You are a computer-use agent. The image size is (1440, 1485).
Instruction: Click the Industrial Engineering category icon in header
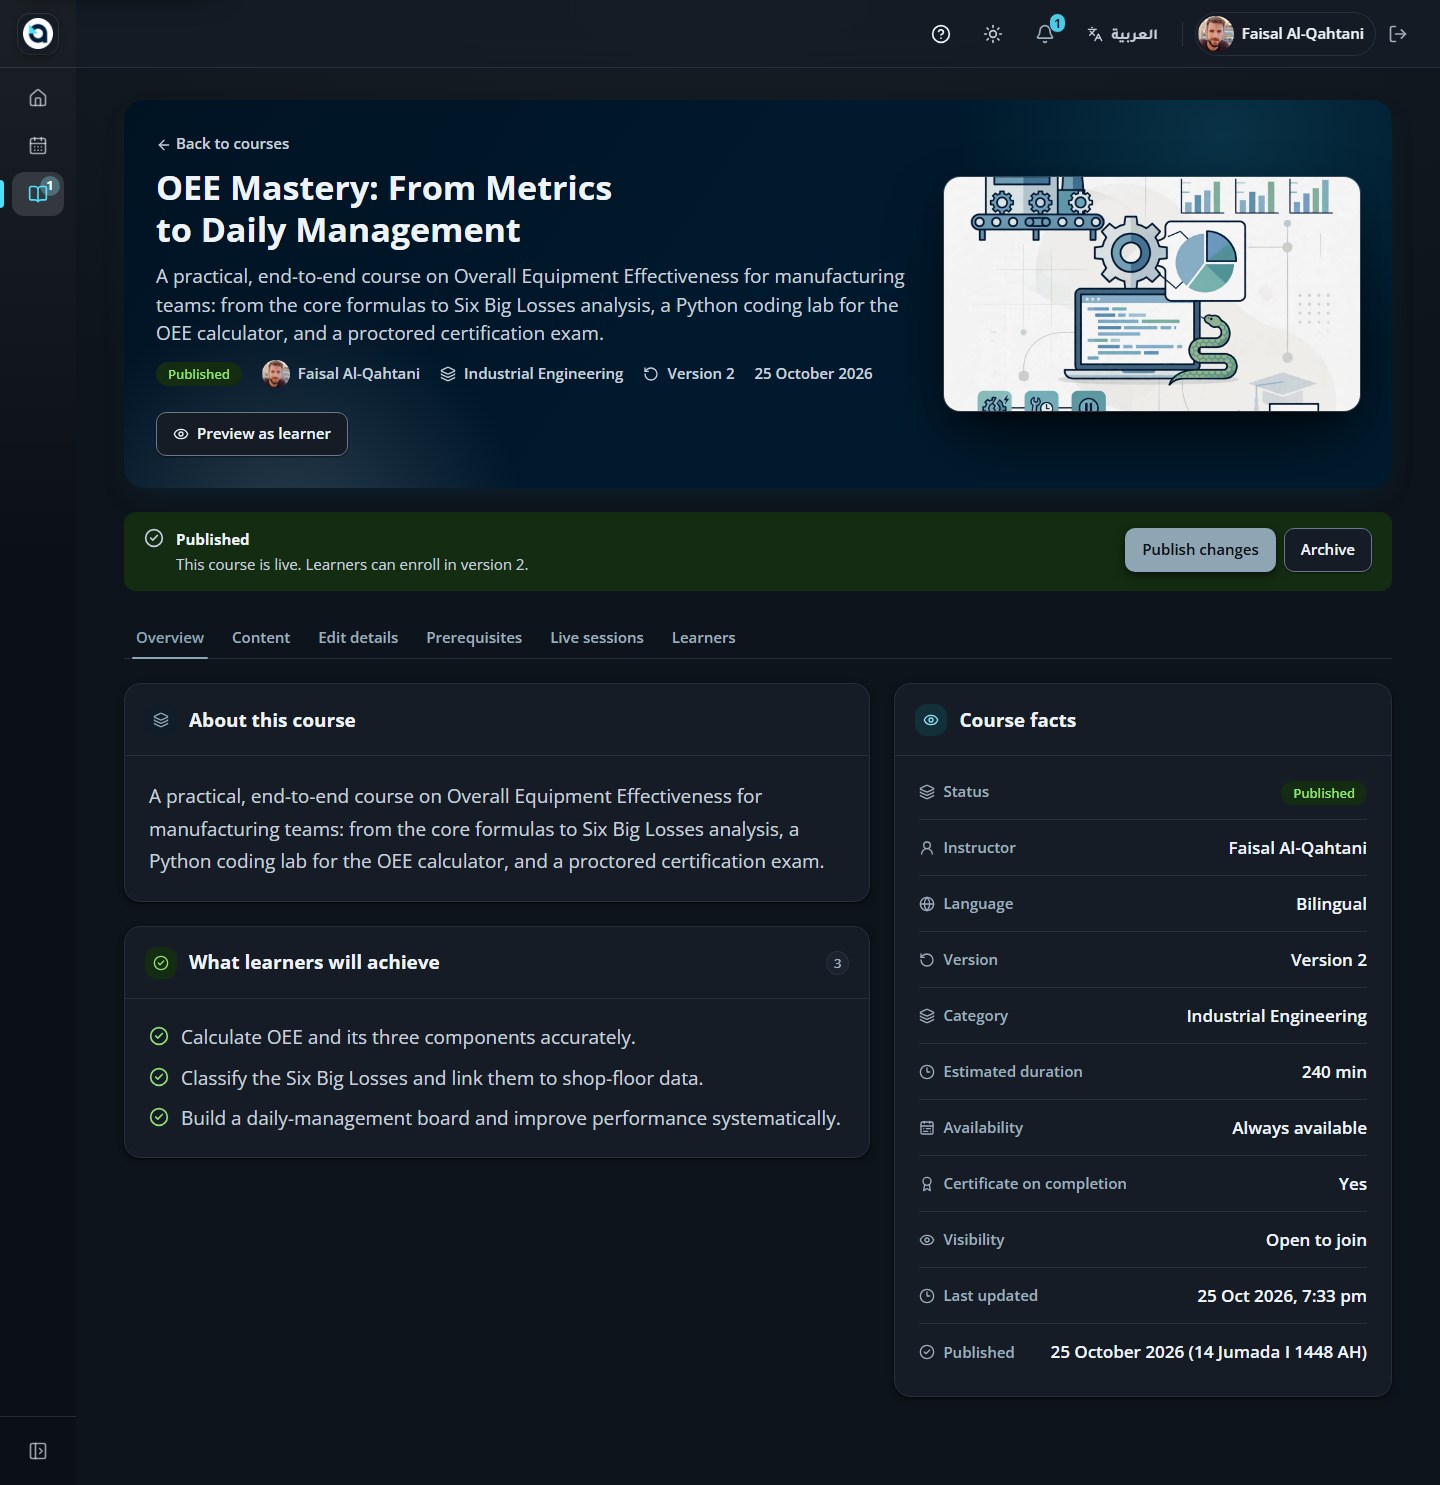coord(448,374)
